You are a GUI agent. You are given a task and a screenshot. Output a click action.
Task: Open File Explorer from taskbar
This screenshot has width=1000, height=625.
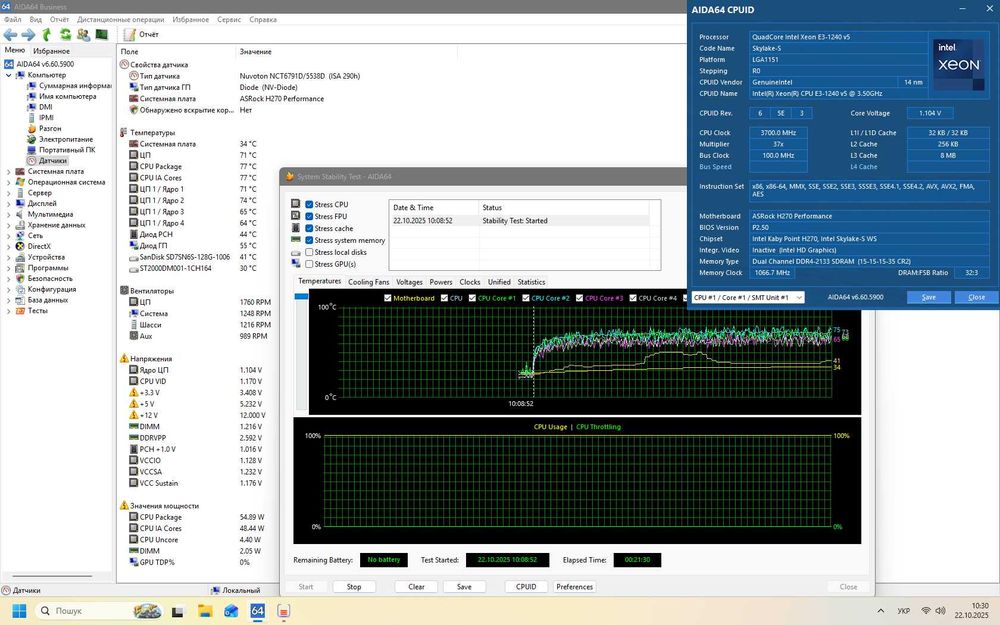[x=205, y=611]
